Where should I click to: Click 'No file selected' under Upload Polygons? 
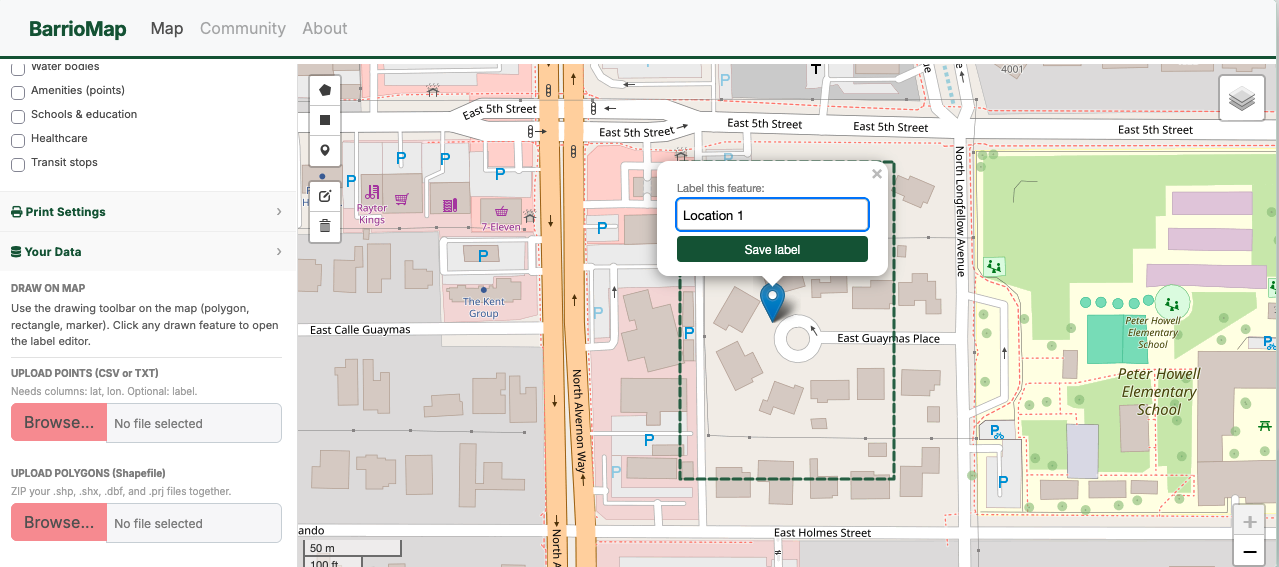pos(158,524)
